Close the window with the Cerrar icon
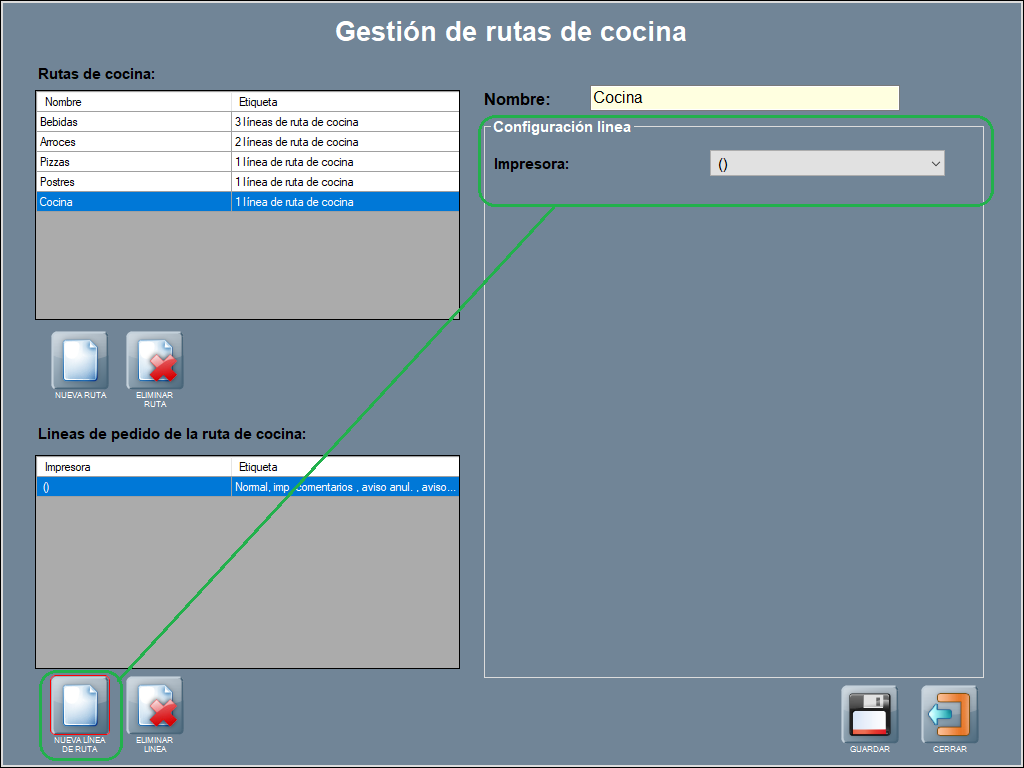This screenshot has width=1024, height=768. pos(949,714)
